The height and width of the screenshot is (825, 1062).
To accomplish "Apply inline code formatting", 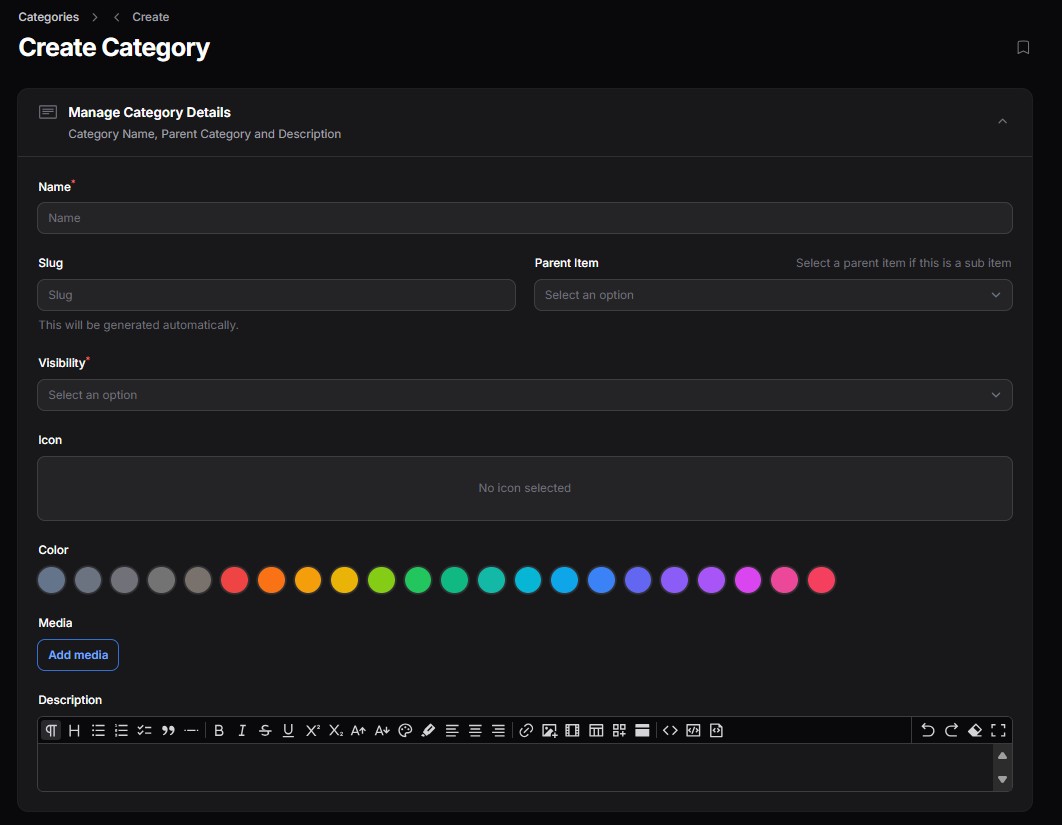I will (671, 730).
